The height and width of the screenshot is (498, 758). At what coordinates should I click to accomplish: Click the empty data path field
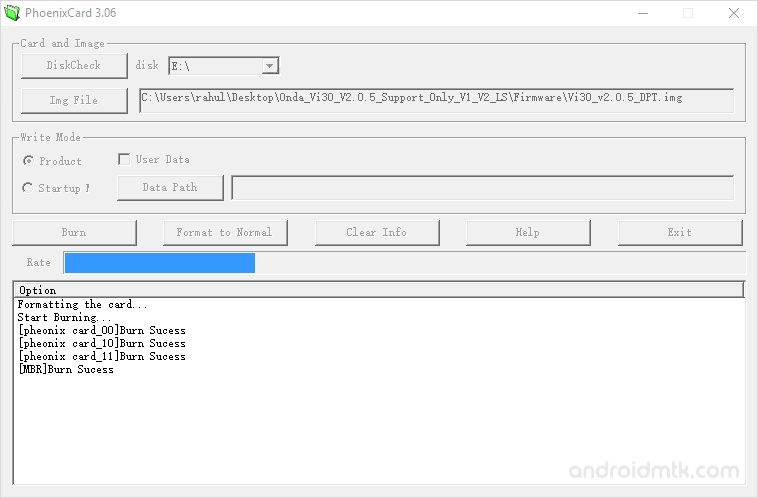[482, 188]
